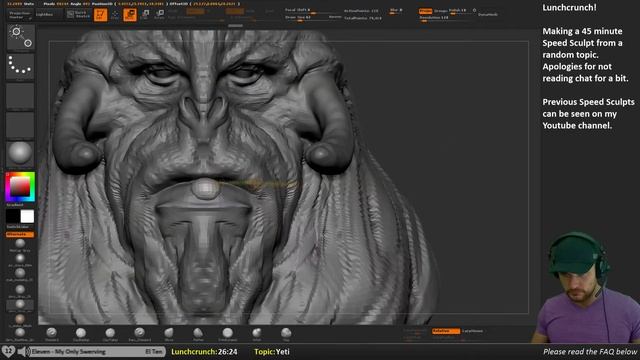Open the current brush stroke icon at top left

[20, 37]
